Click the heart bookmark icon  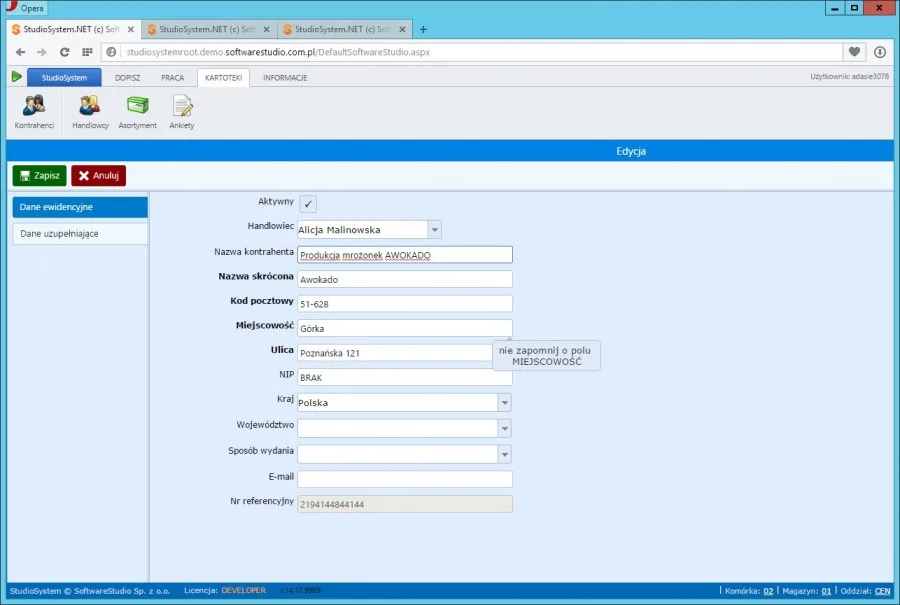tap(854, 52)
